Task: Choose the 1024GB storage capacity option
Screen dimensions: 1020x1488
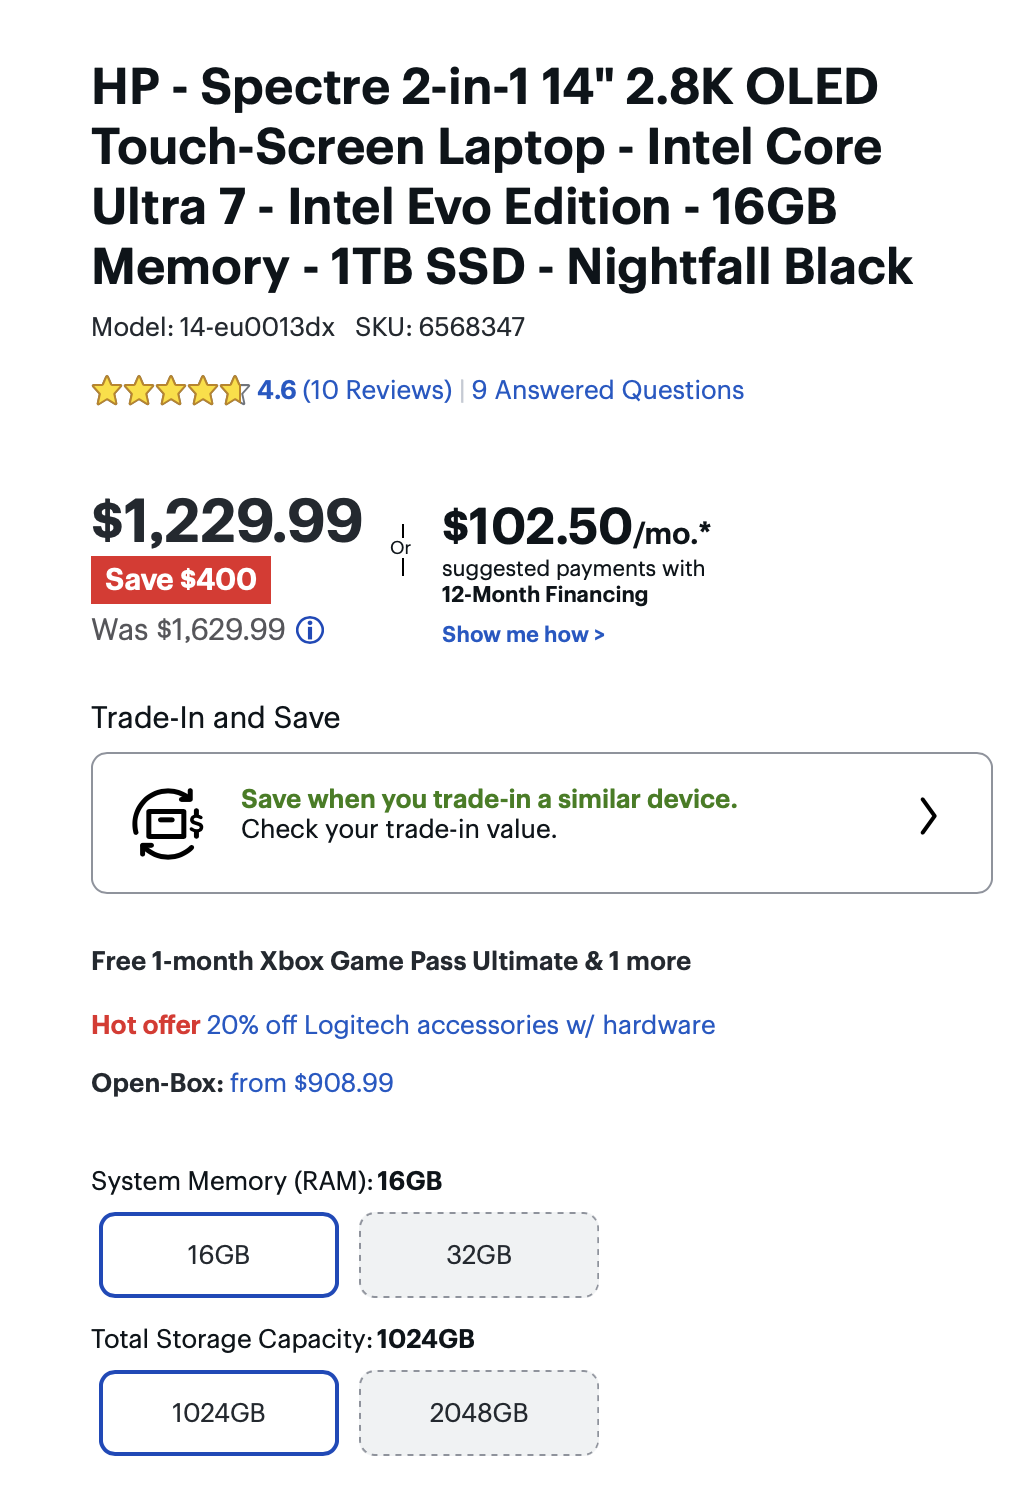Action: 219,1412
